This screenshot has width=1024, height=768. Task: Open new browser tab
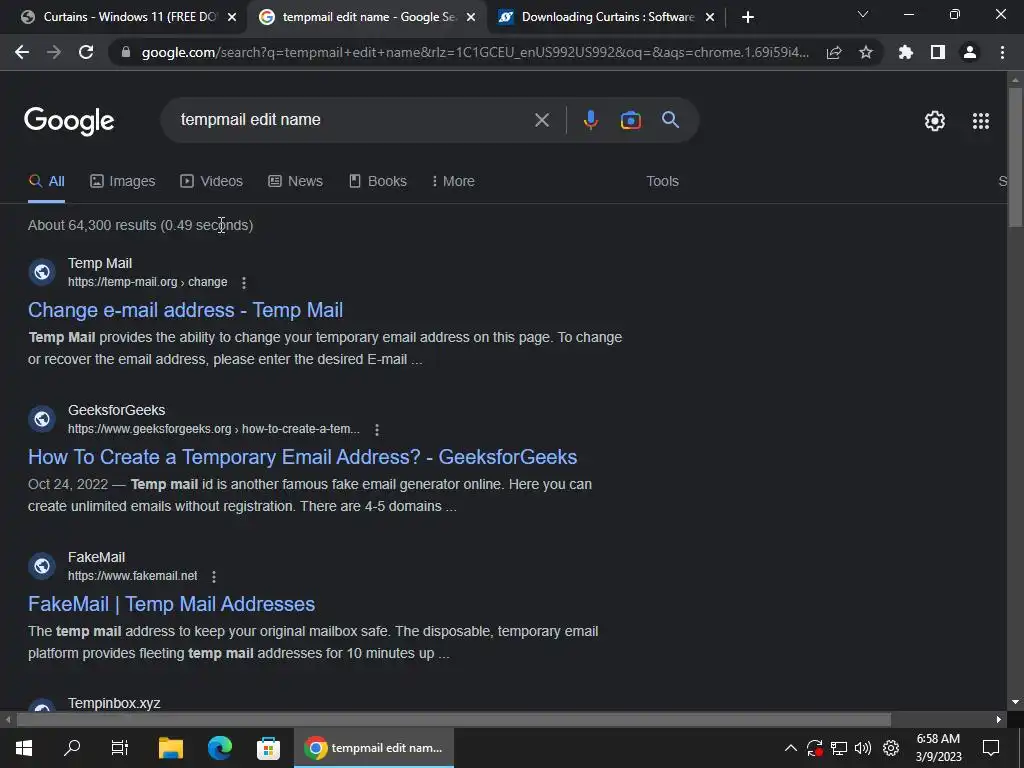tap(748, 17)
